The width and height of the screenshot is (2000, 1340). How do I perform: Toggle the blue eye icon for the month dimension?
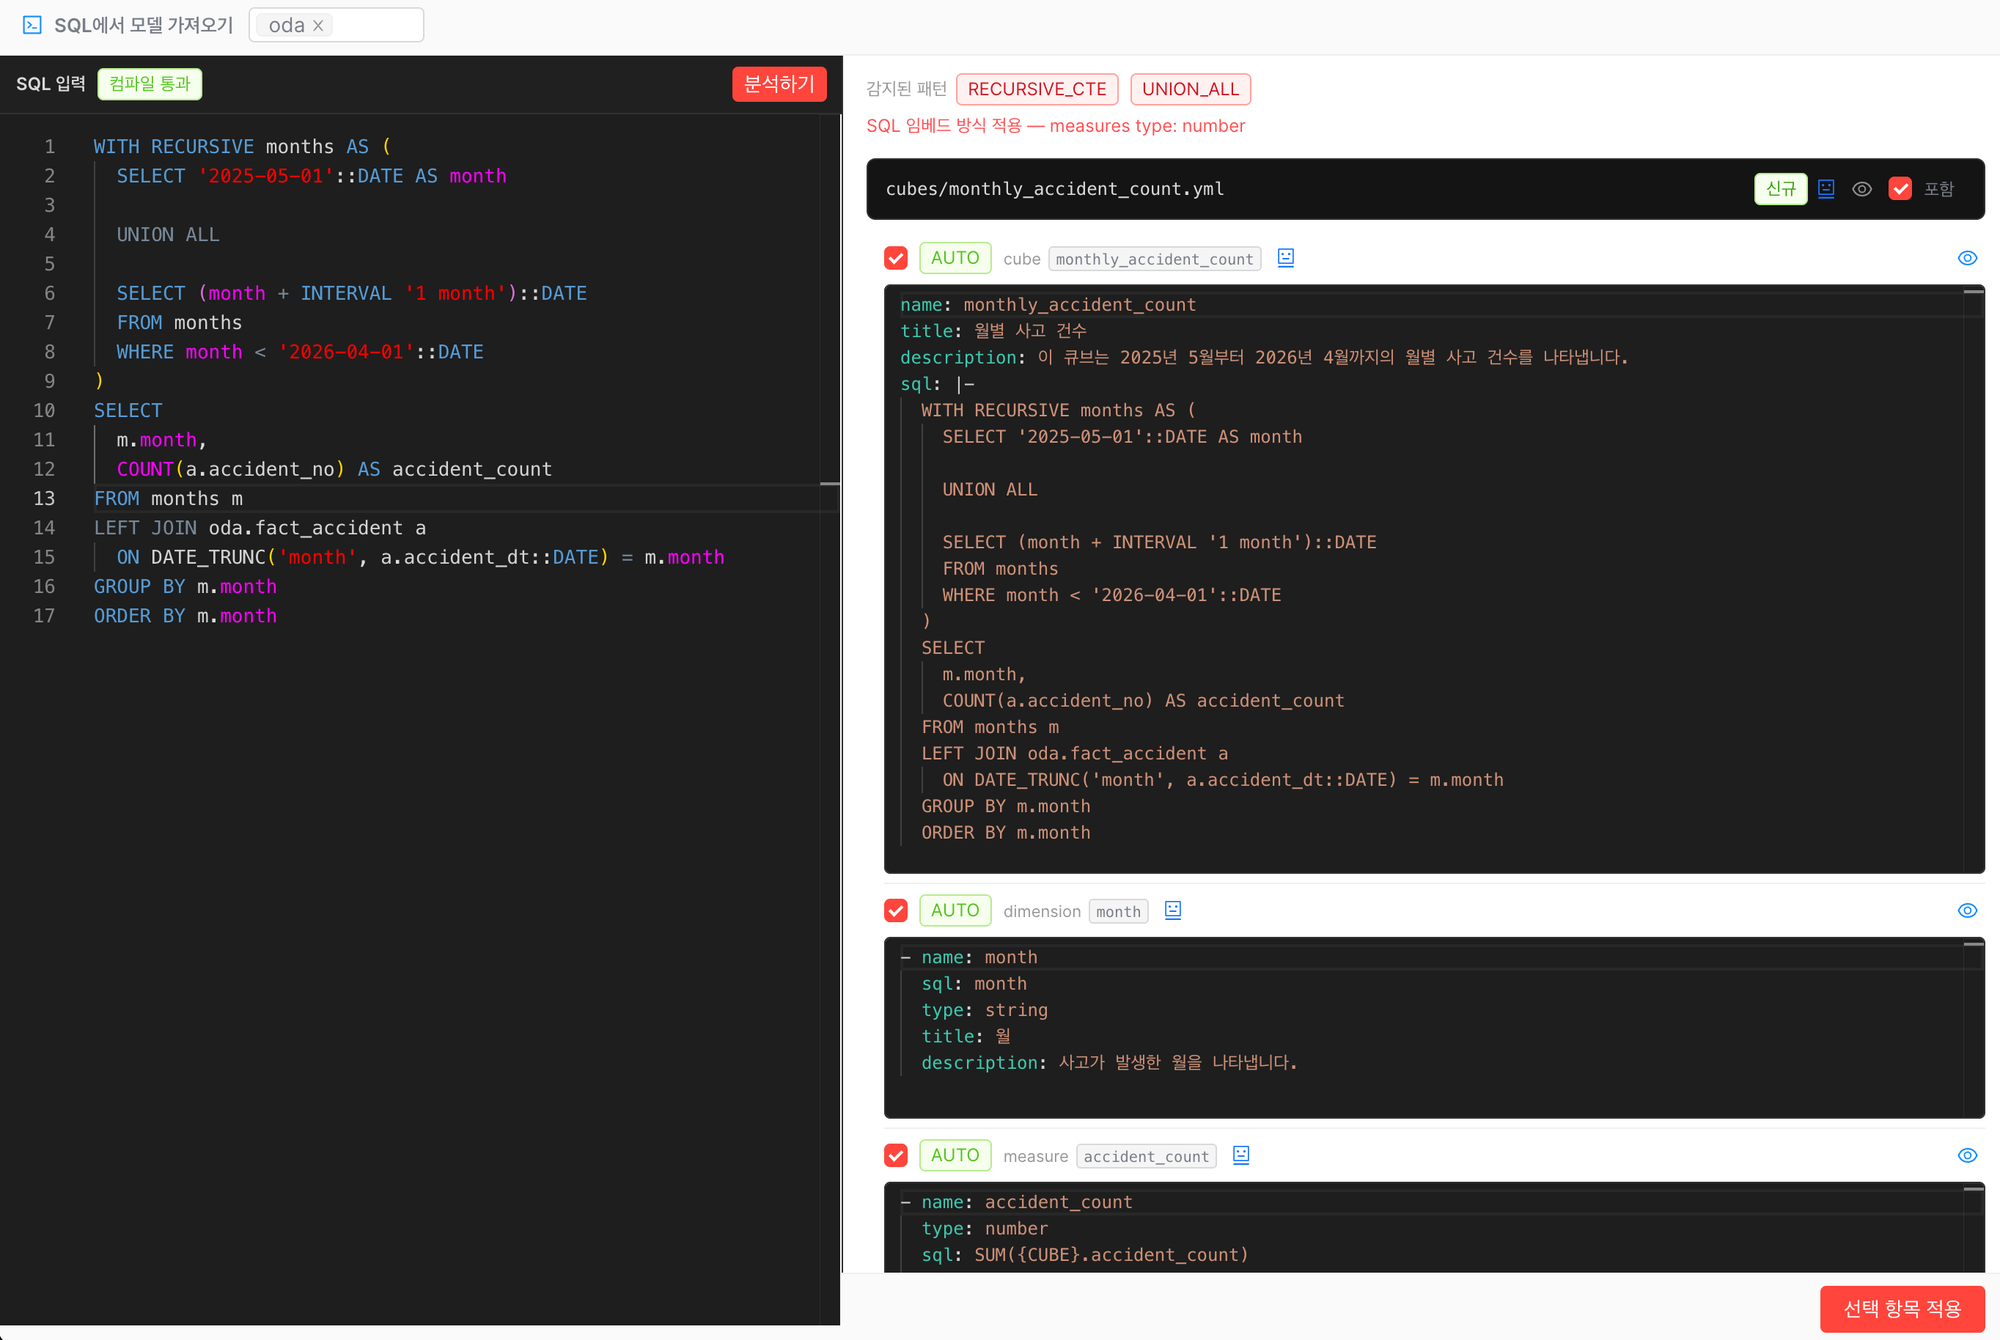tap(1967, 911)
